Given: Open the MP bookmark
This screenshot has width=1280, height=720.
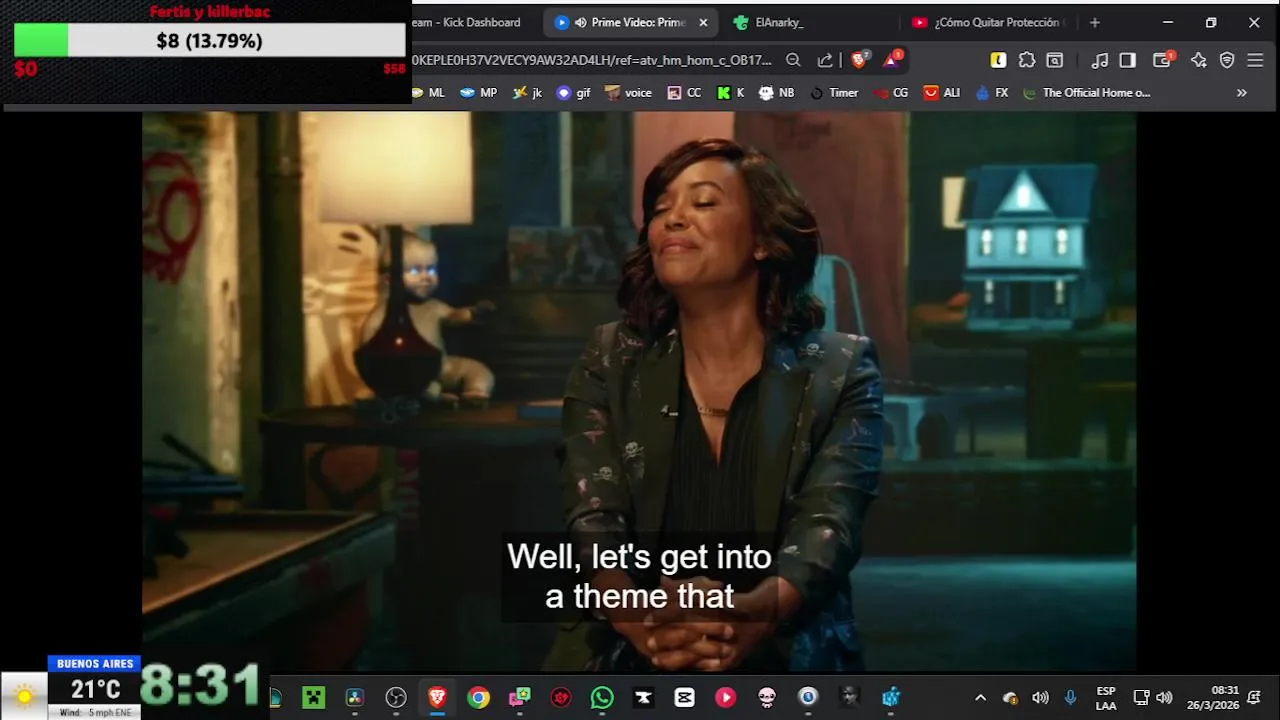Looking at the screenshot, I should [479, 93].
